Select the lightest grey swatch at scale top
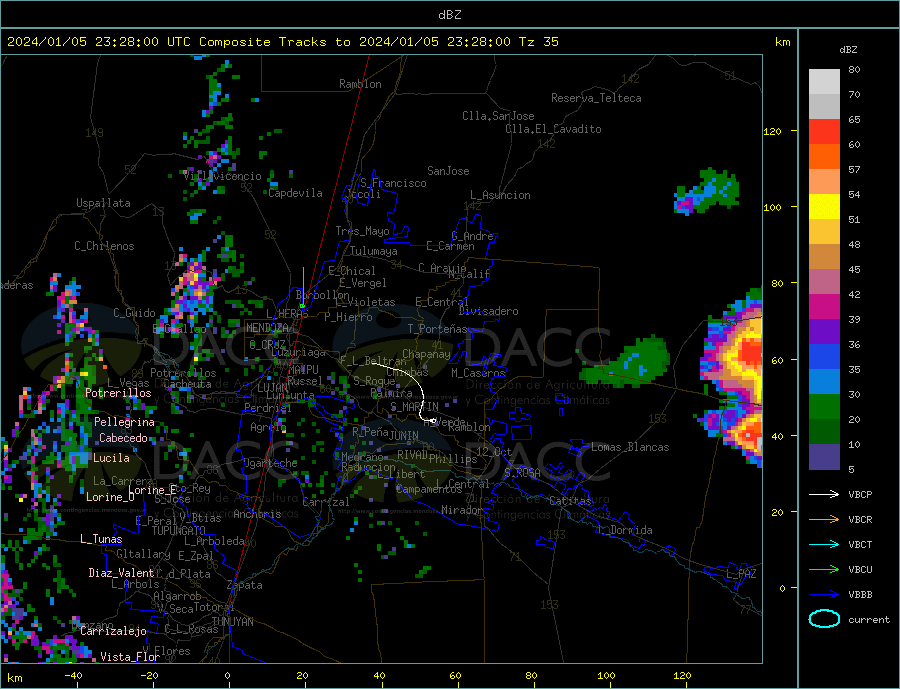The height and width of the screenshot is (689, 900). (x=824, y=82)
